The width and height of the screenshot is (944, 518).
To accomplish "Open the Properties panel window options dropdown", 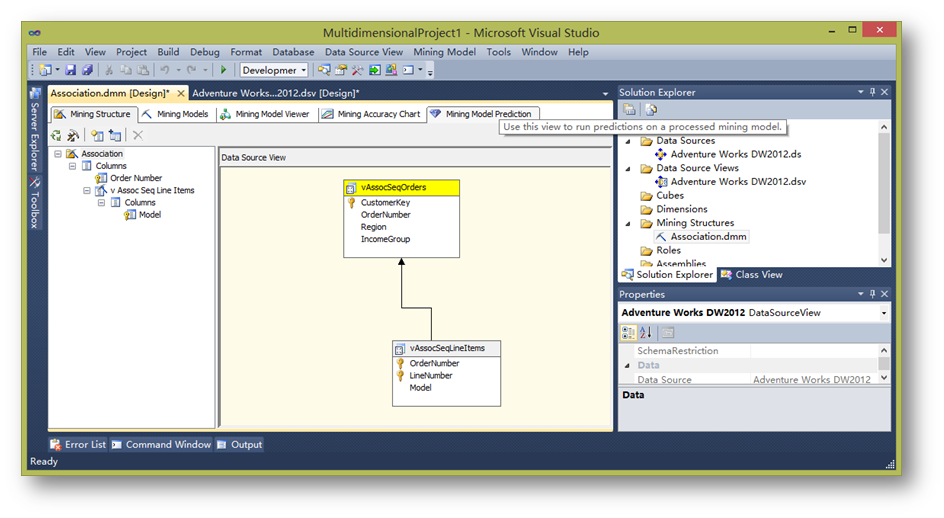I will point(860,294).
